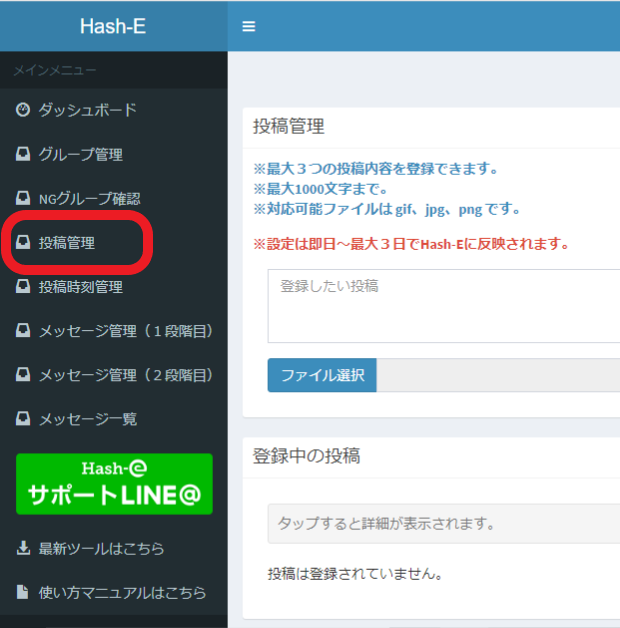Image resolution: width=620 pixels, height=628 pixels.
Task: Click the dashboard gauge icon
Action: 23,109
